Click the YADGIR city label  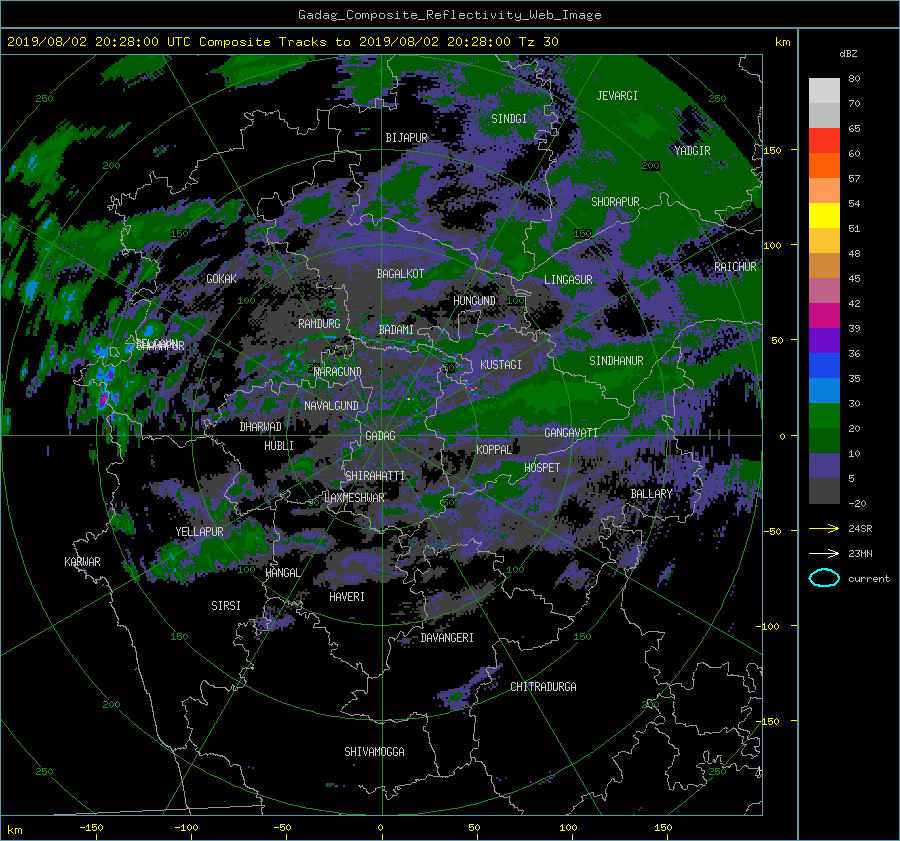692,151
